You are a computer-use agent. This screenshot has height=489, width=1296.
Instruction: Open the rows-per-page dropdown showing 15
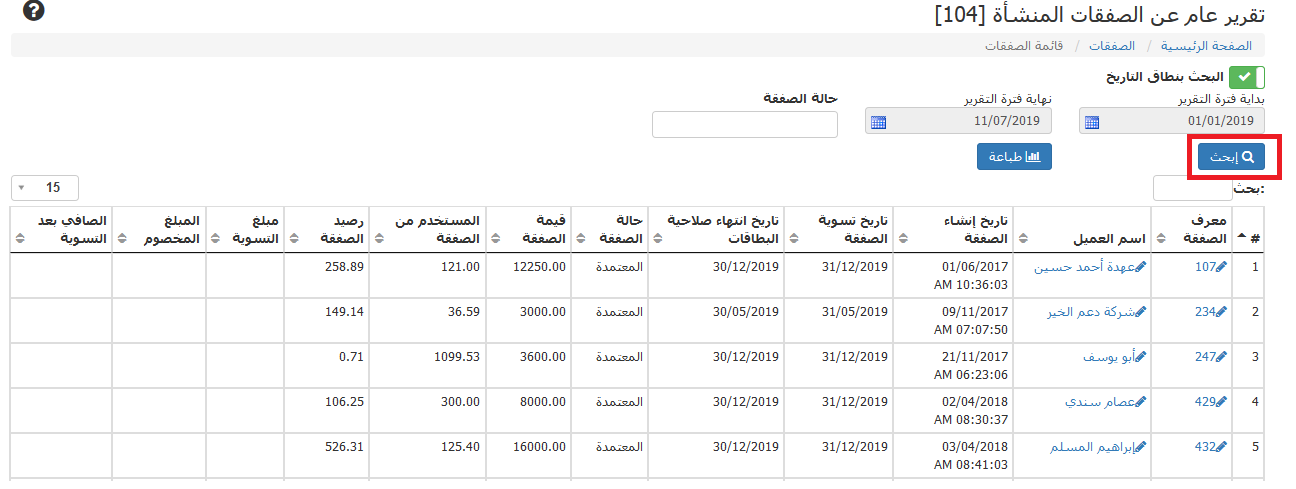tap(45, 188)
